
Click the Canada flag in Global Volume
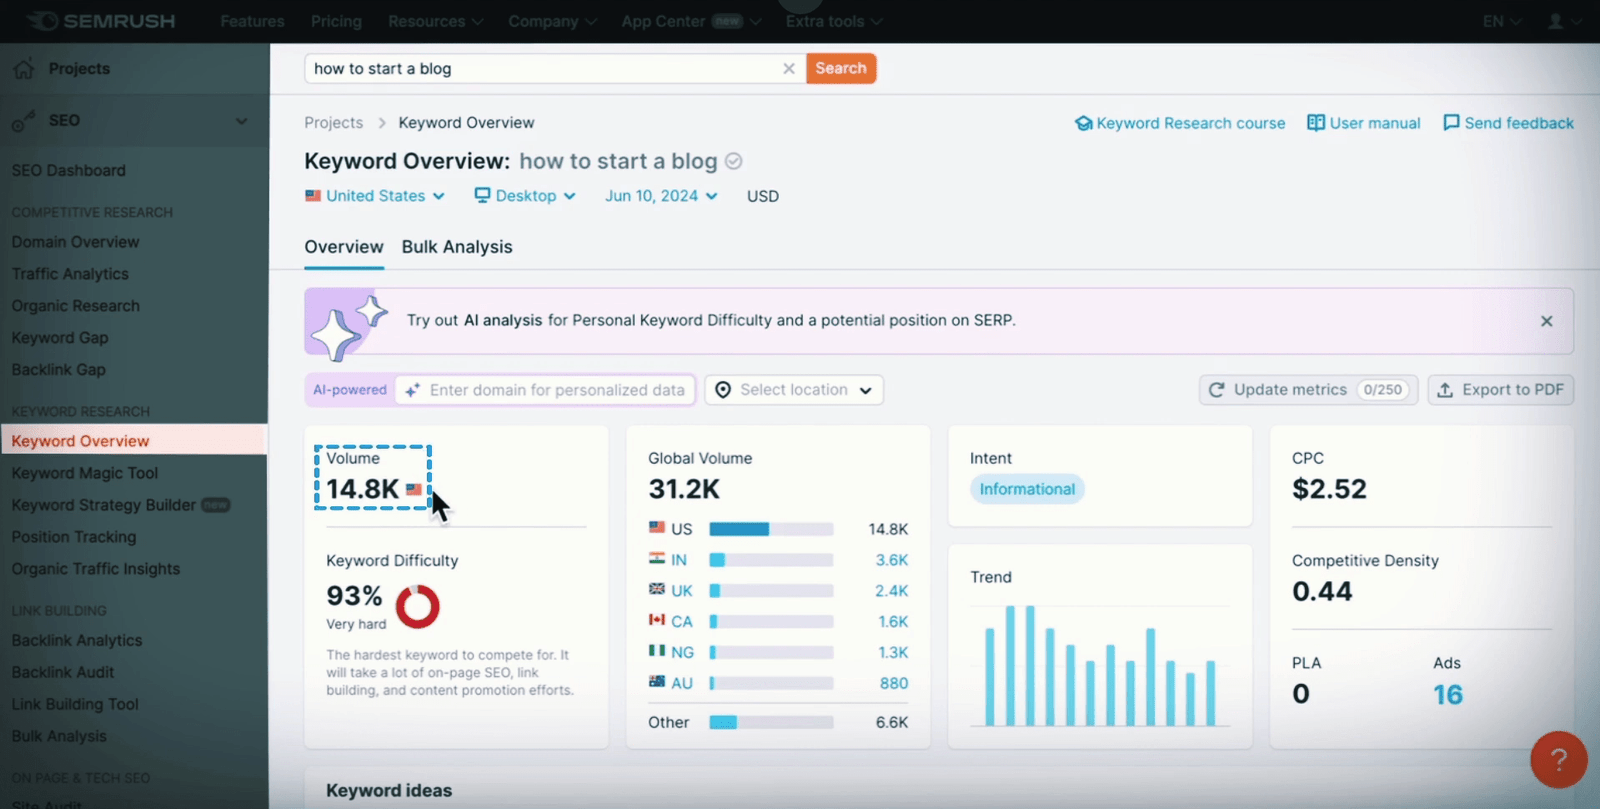click(657, 620)
